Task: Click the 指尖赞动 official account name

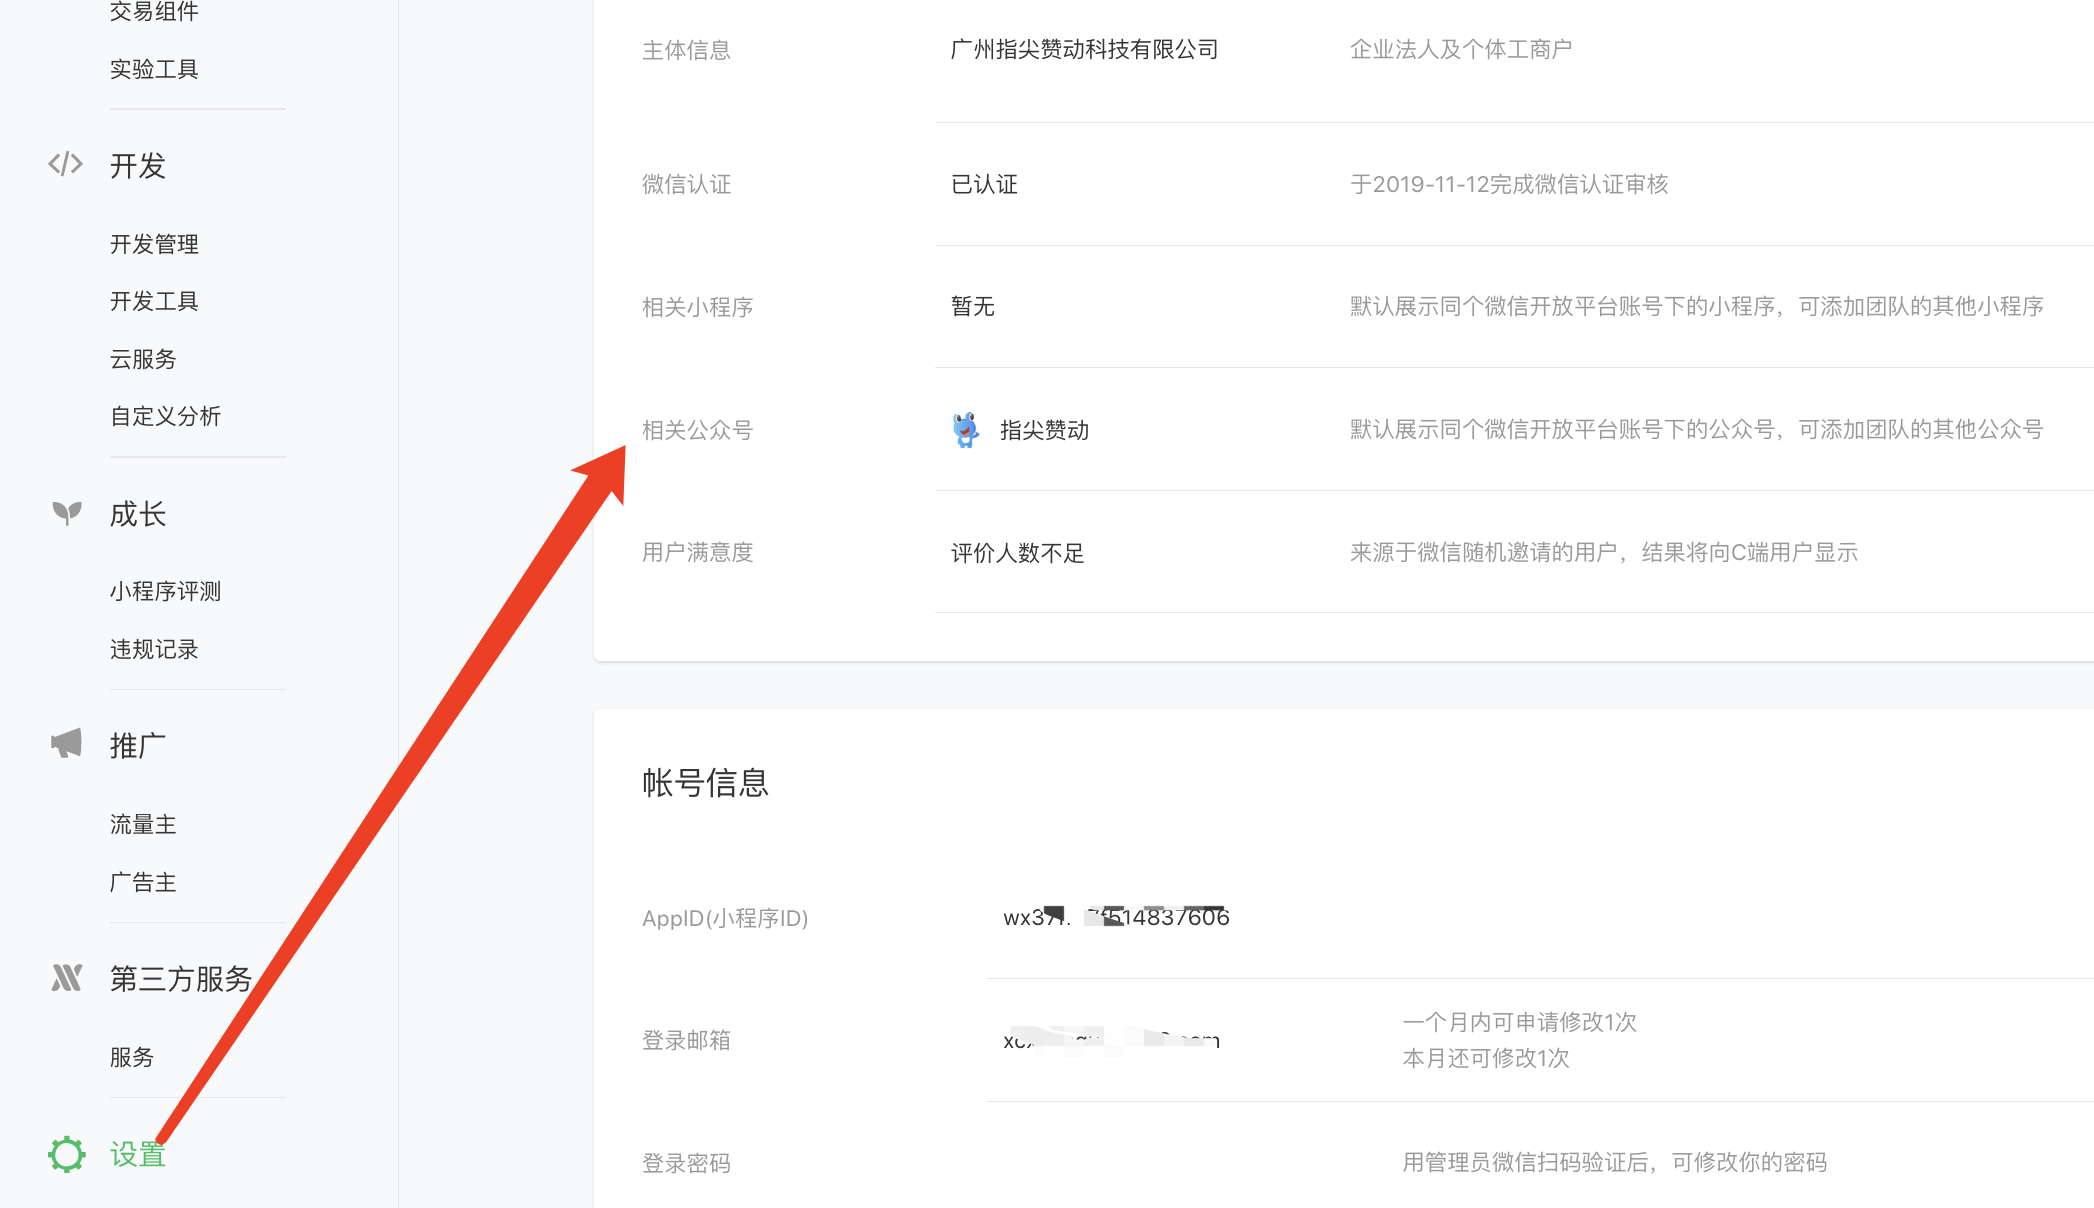Action: coord(1044,430)
